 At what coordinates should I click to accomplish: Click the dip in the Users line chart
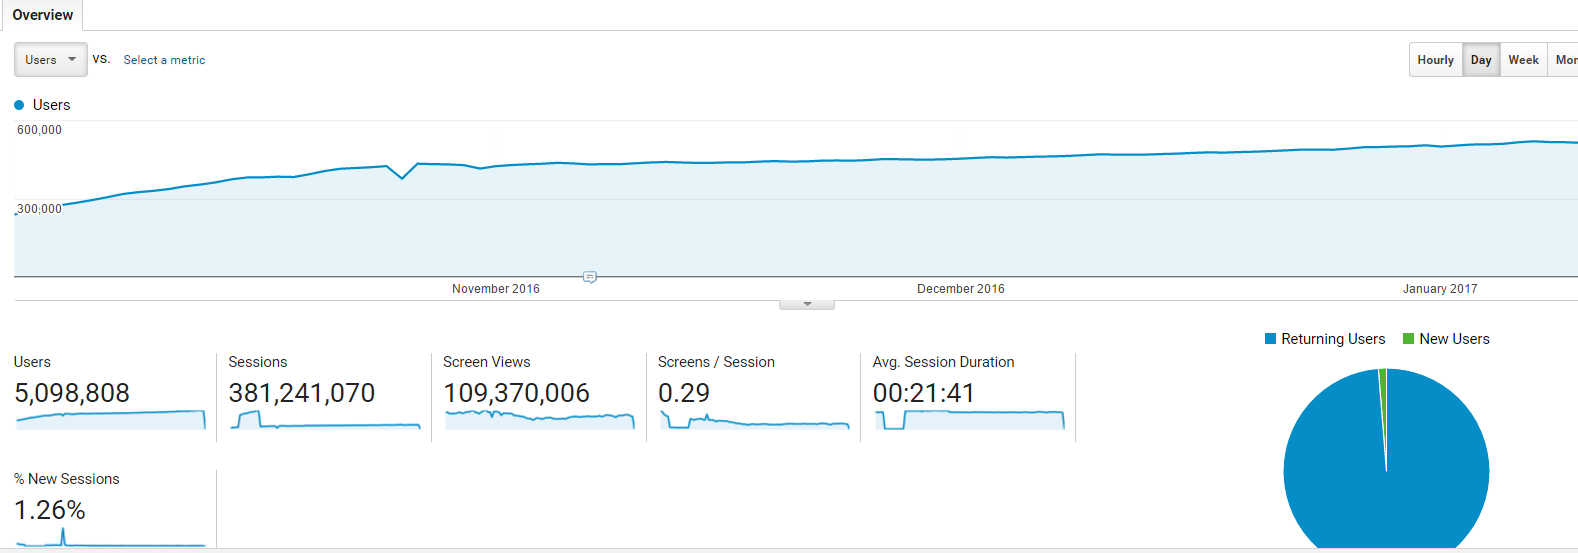click(x=402, y=177)
